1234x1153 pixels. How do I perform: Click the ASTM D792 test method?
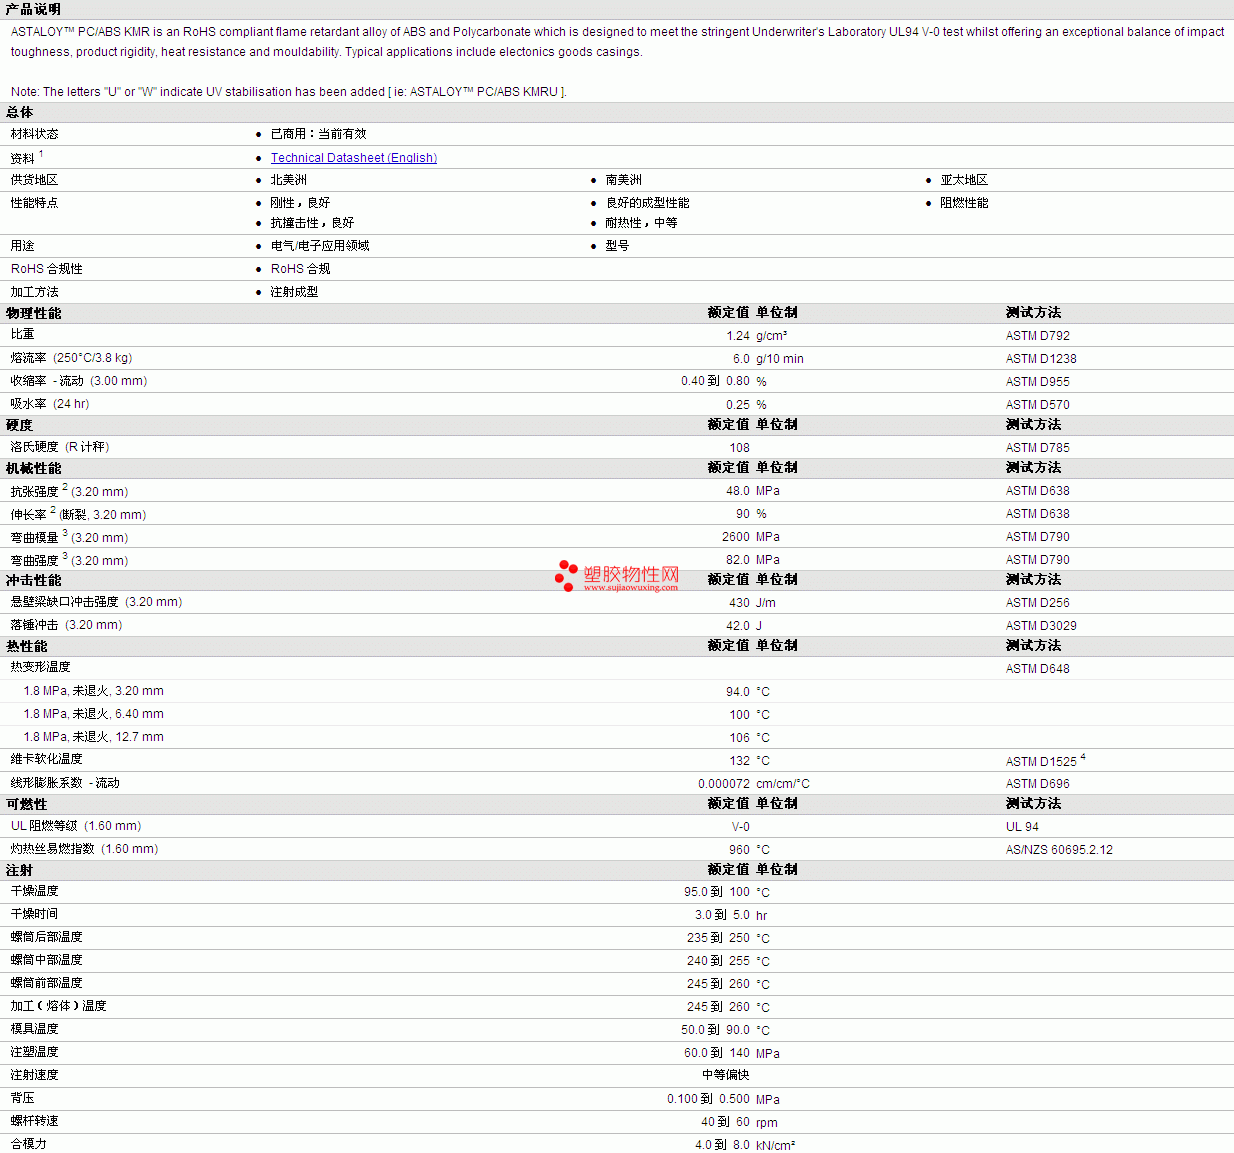point(1038,336)
